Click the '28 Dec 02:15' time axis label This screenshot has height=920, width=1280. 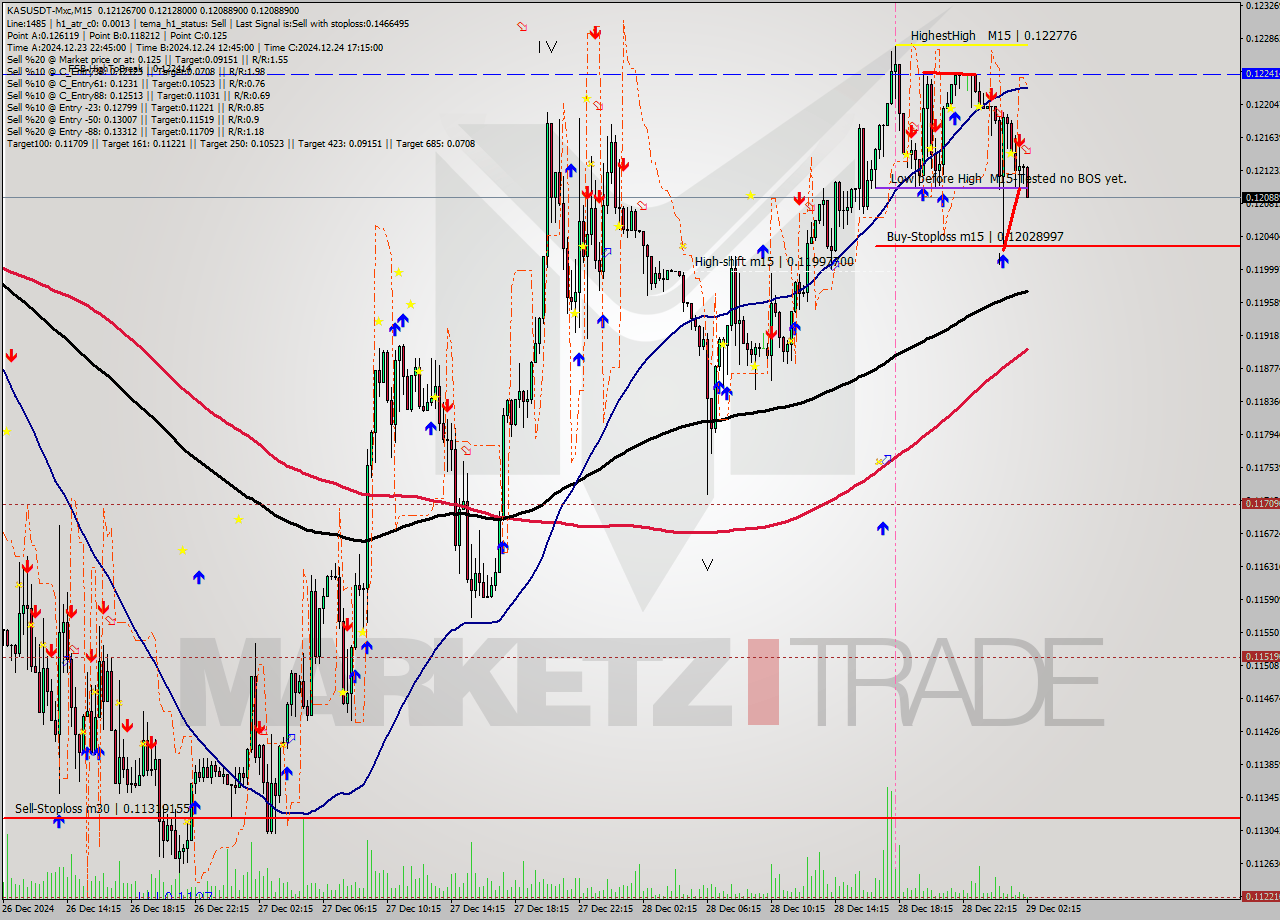coord(671,910)
